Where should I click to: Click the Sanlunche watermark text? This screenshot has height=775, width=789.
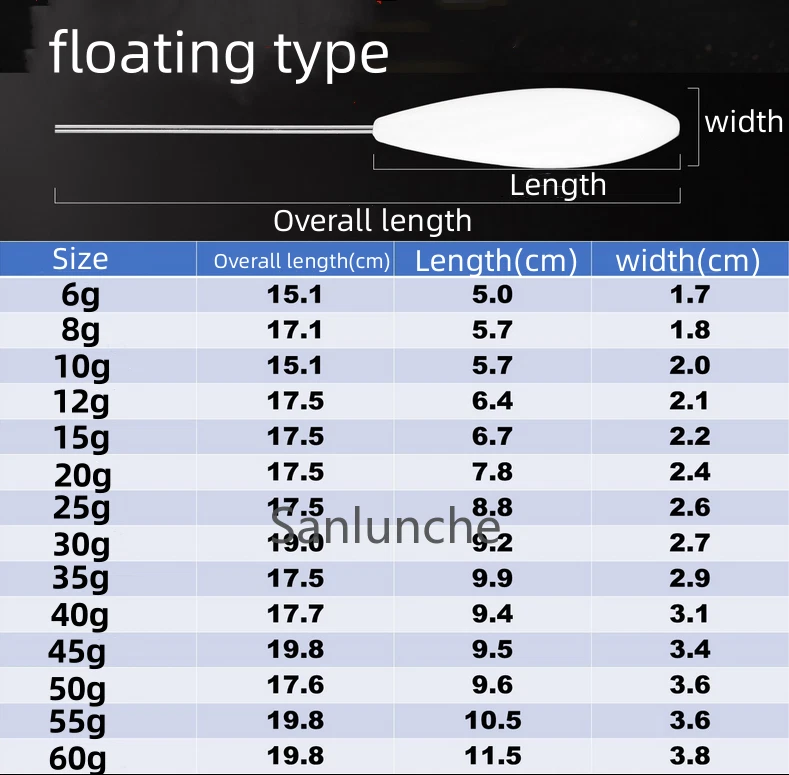coord(385,524)
